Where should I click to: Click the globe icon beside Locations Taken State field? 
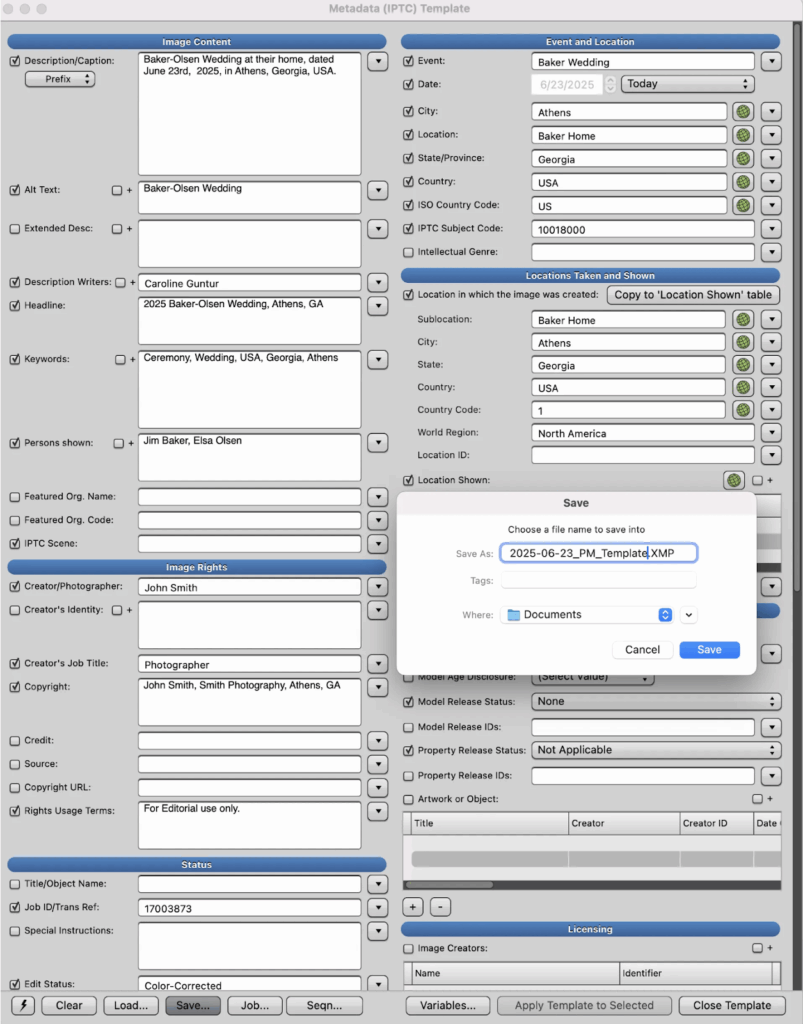click(x=743, y=365)
